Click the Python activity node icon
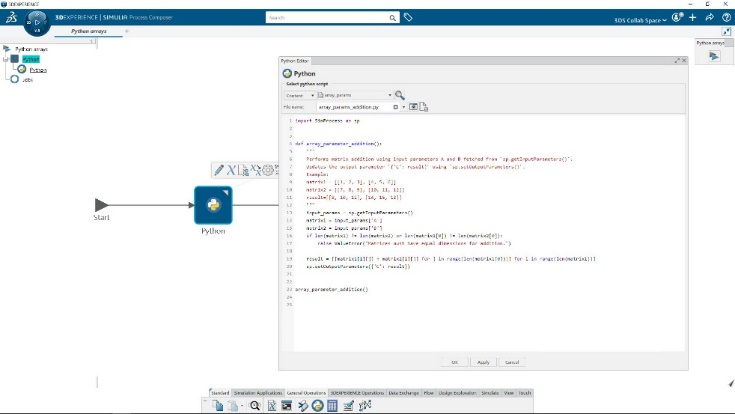Image resolution: width=735 pixels, height=414 pixels. pos(213,205)
